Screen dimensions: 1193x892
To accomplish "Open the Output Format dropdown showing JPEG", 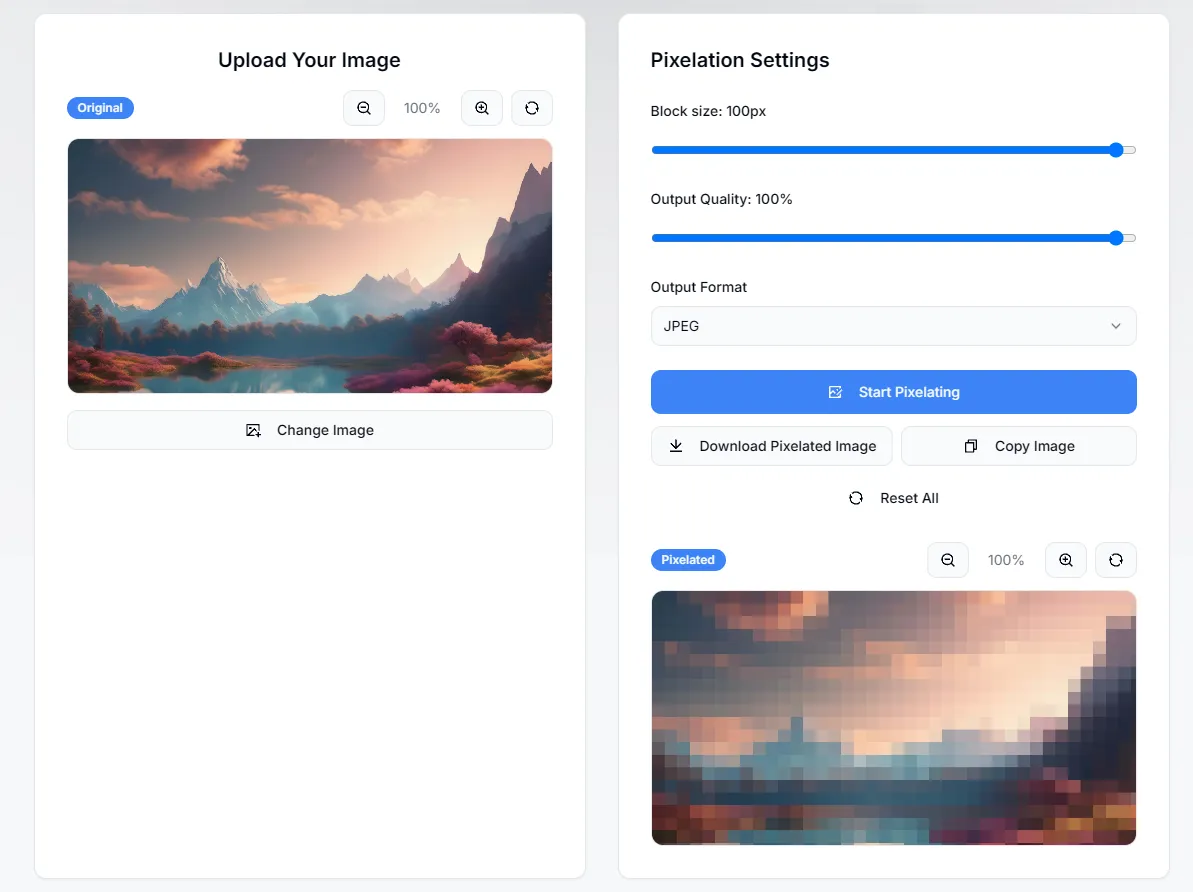I will point(894,326).
